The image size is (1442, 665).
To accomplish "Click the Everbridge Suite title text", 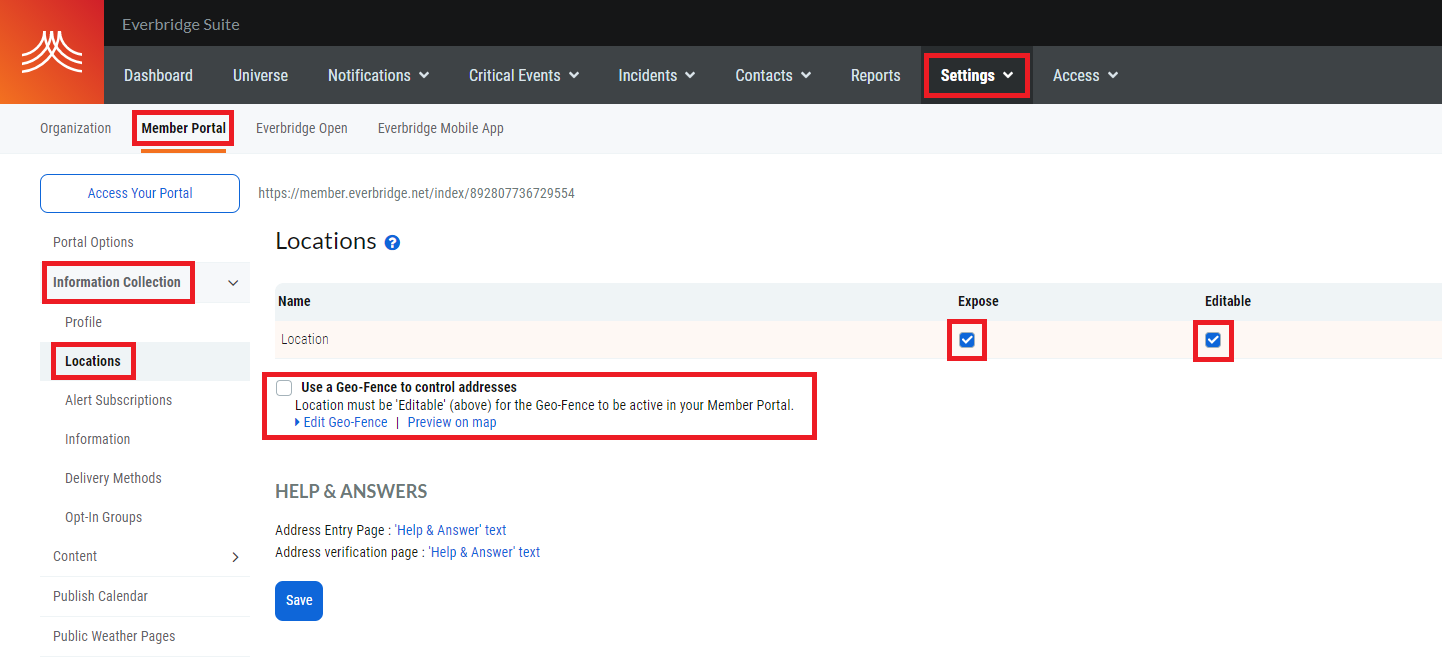I will point(181,24).
